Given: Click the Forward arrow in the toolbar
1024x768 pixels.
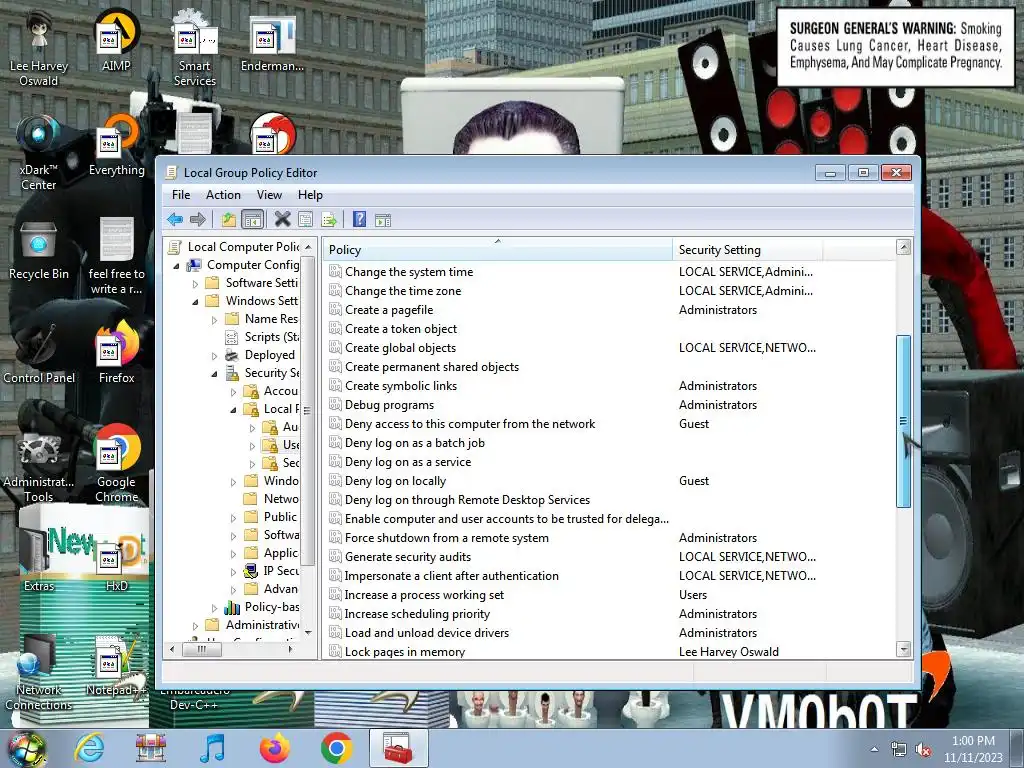Looking at the screenshot, I should (197, 219).
